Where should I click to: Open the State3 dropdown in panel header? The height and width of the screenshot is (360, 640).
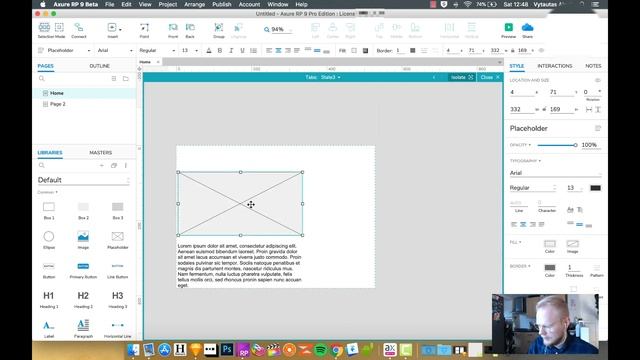pyautogui.click(x=331, y=77)
